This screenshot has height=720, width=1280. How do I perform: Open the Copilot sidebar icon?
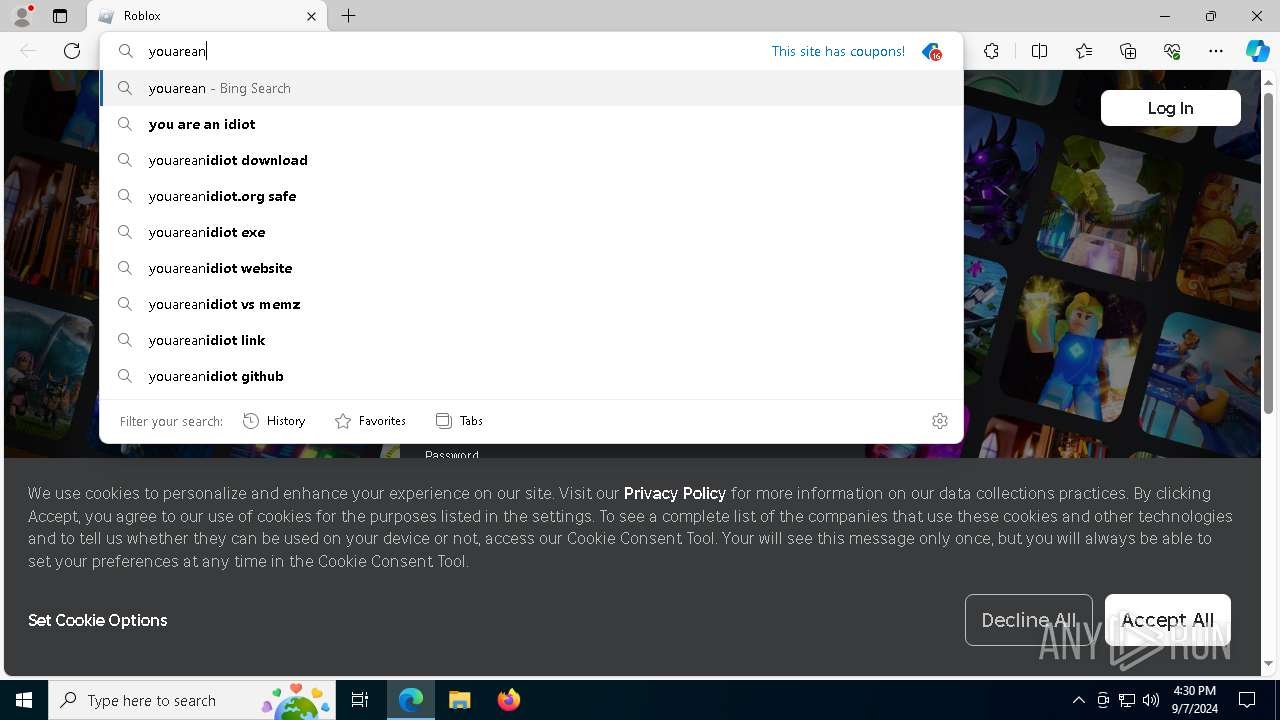(x=1257, y=51)
